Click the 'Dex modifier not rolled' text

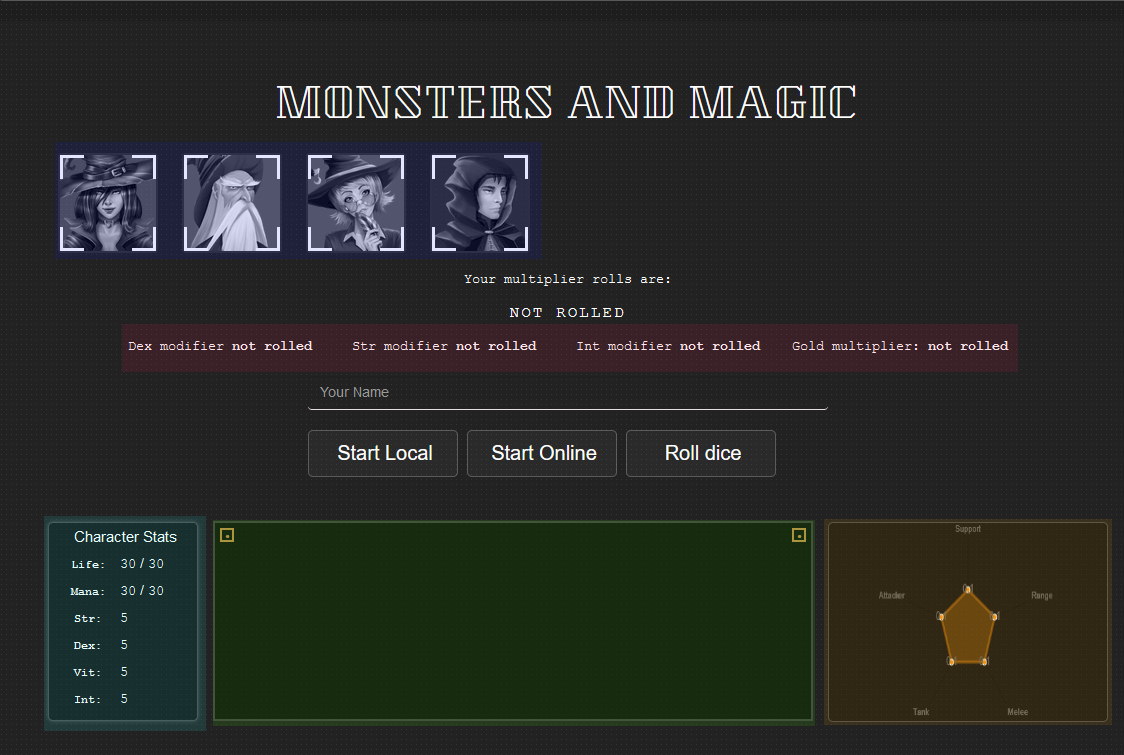pyautogui.click(x=220, y=346)
